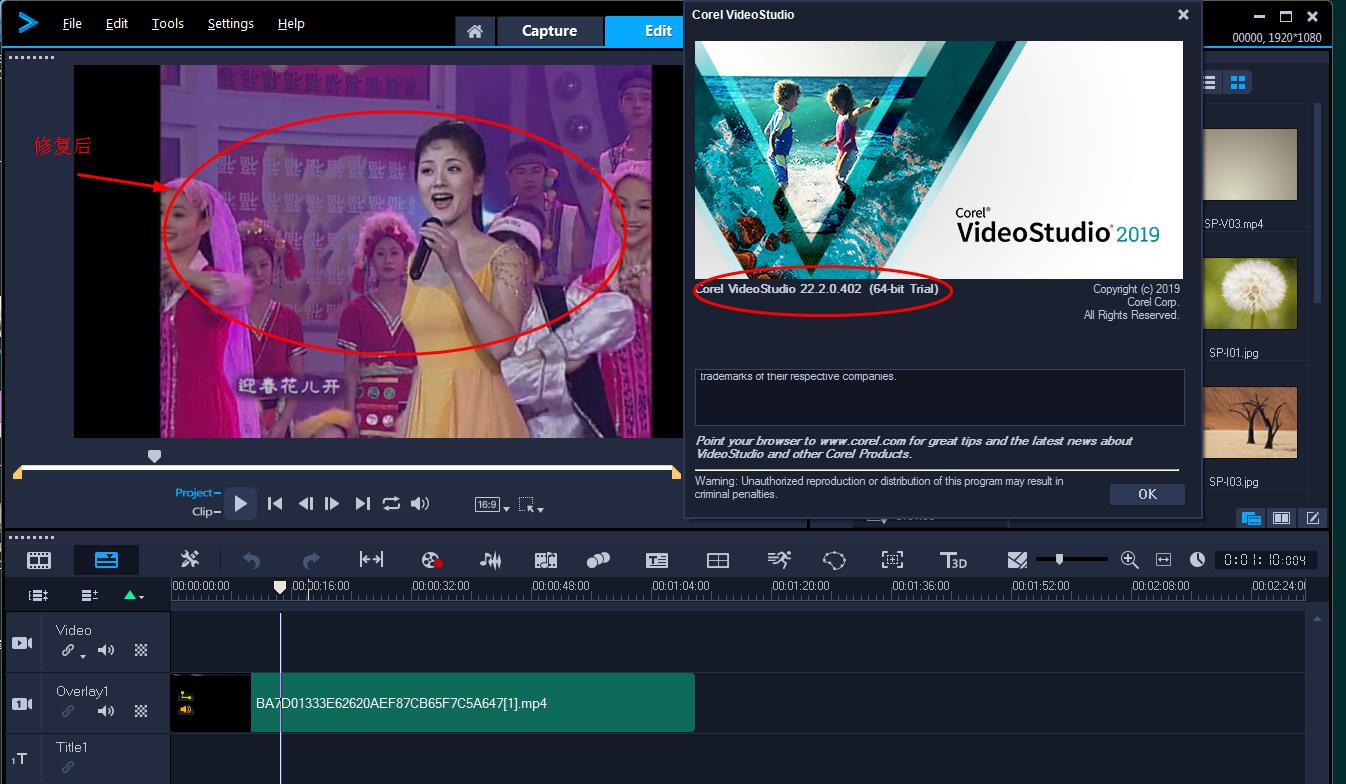Click the preview scrubber handle
This screenshot has height=784, width=1346.
coord(154,456)
